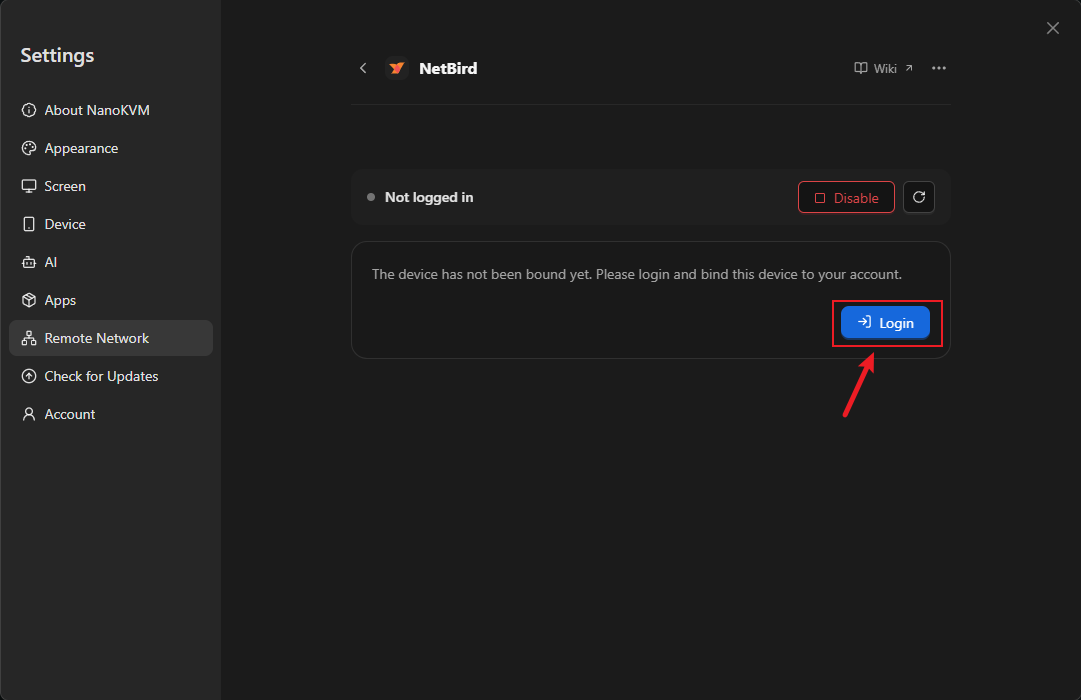Viewport: 1081px width, 700px height.
Task: Click the Settings heading
Action: coord(57,56)
